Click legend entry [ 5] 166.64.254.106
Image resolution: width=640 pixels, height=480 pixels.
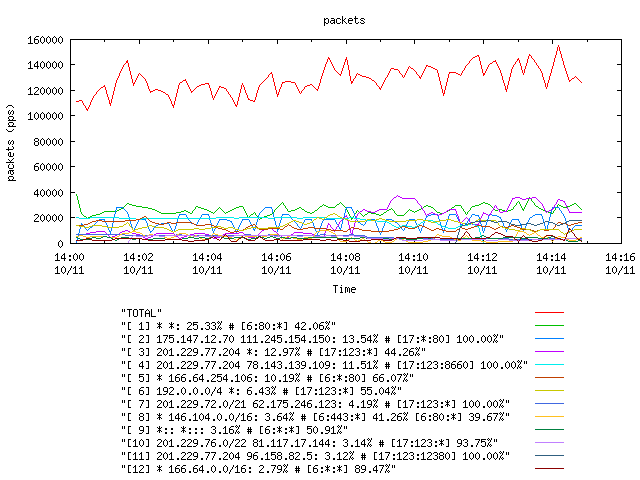pyautogui.click(x=267, y=378)
